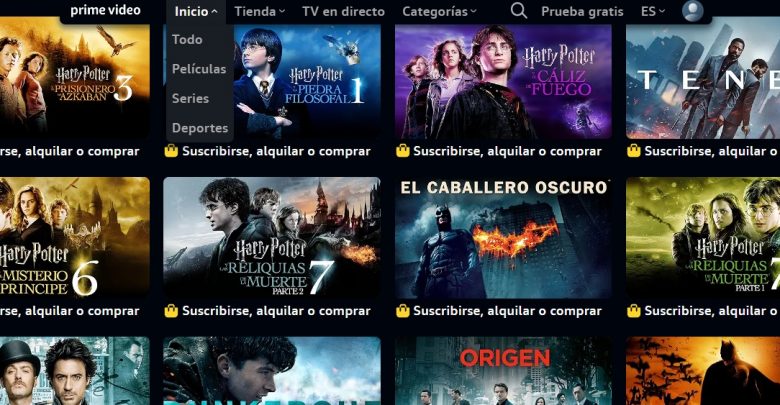Click the Prime Video logo
The width and height of the screenshot is (780, 405).
click(105, 10)
